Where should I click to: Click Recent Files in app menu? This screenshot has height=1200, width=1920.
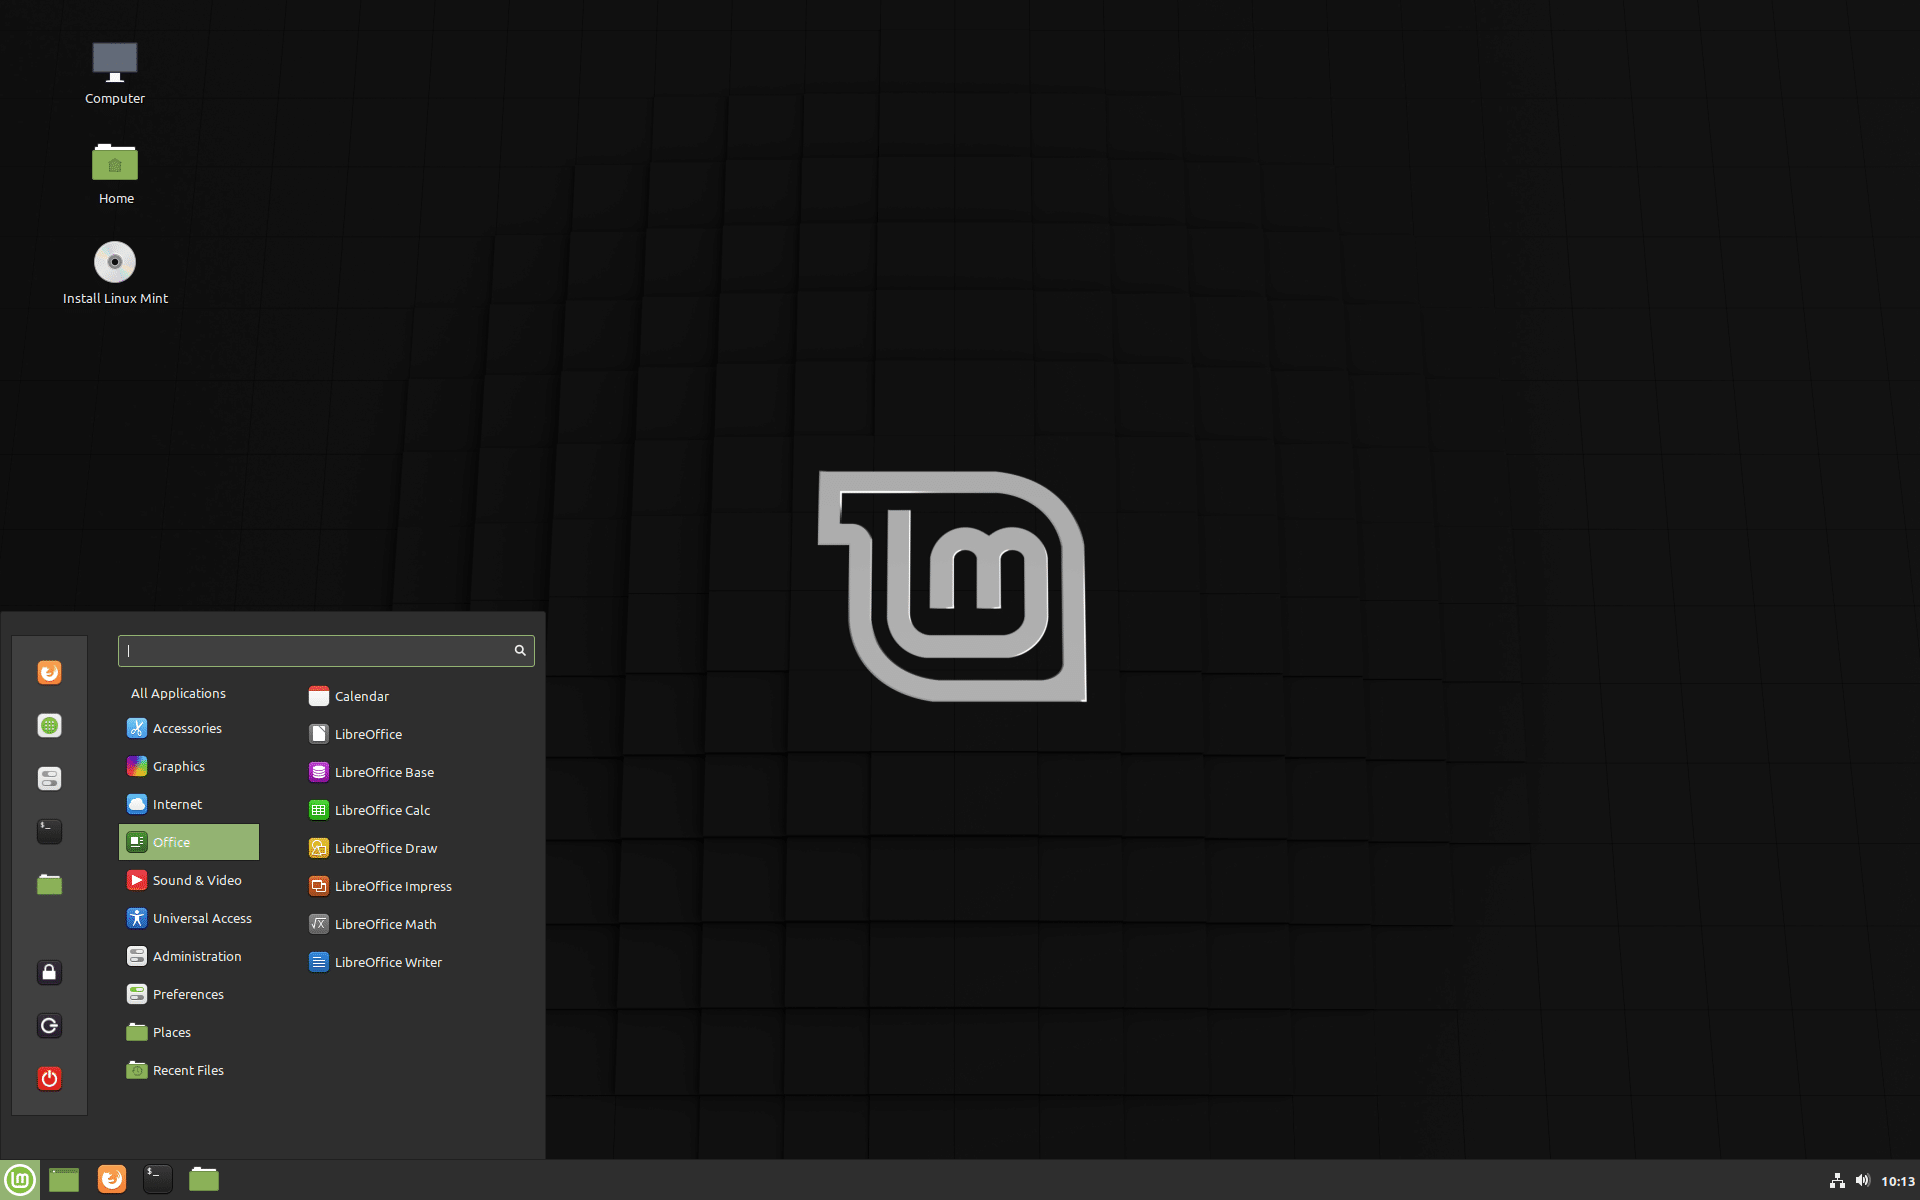[187, 1069]
